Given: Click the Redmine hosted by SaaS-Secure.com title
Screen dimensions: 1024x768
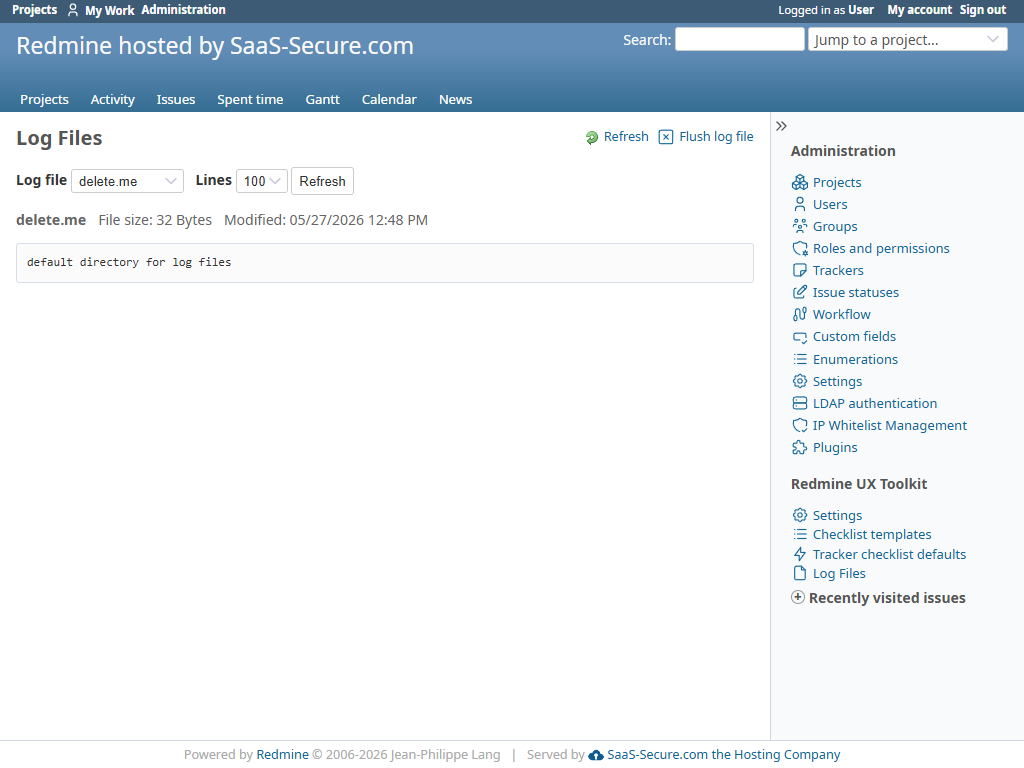Looking at the screenshot, I should [215, 46].
